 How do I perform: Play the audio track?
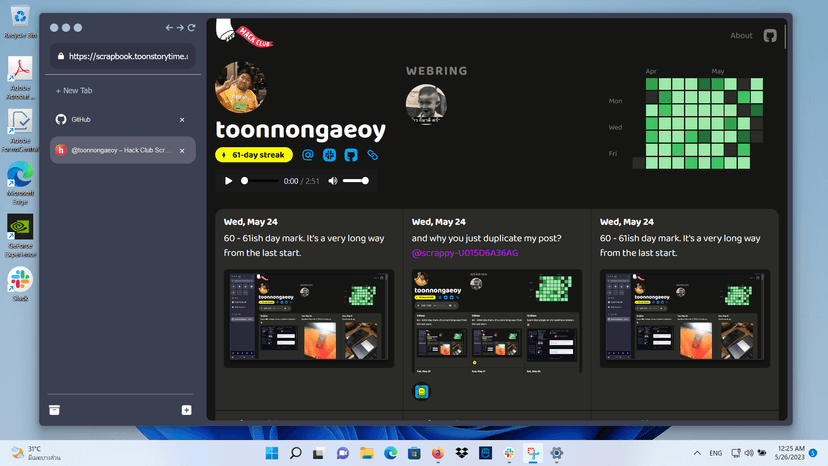228,181
